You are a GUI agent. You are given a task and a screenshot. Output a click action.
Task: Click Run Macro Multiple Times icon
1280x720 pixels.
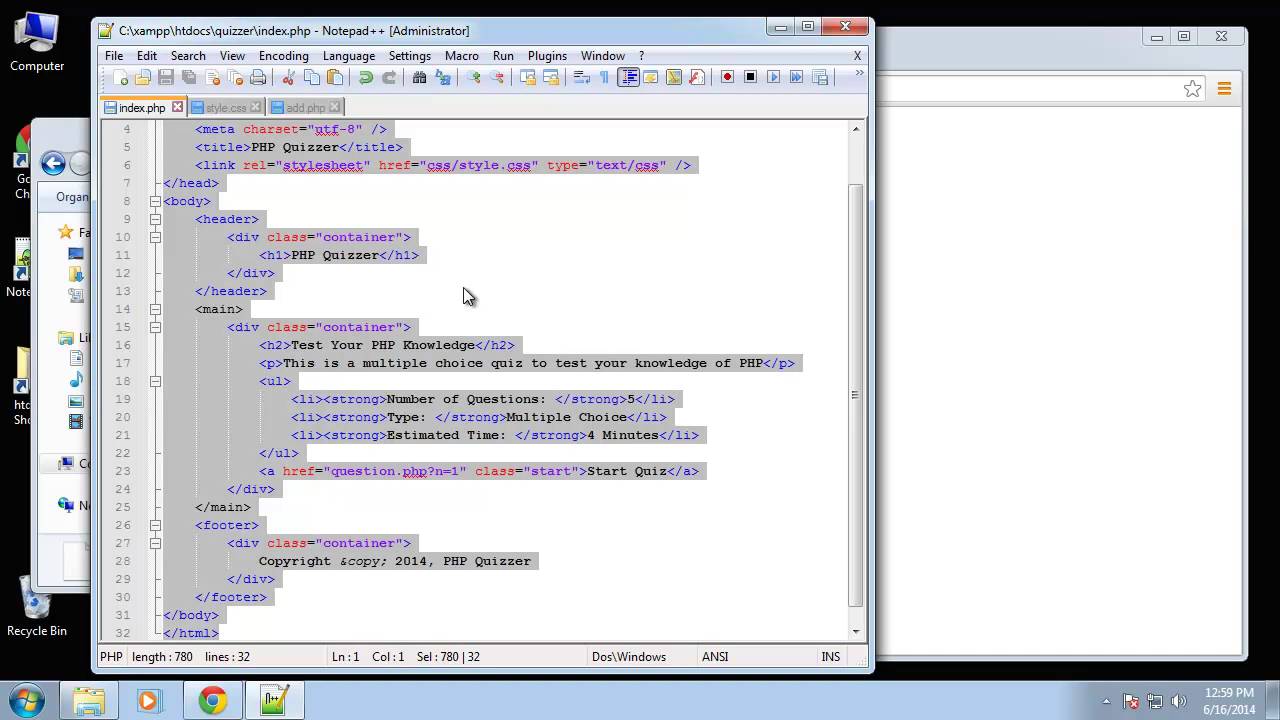(x=796, y=77)
